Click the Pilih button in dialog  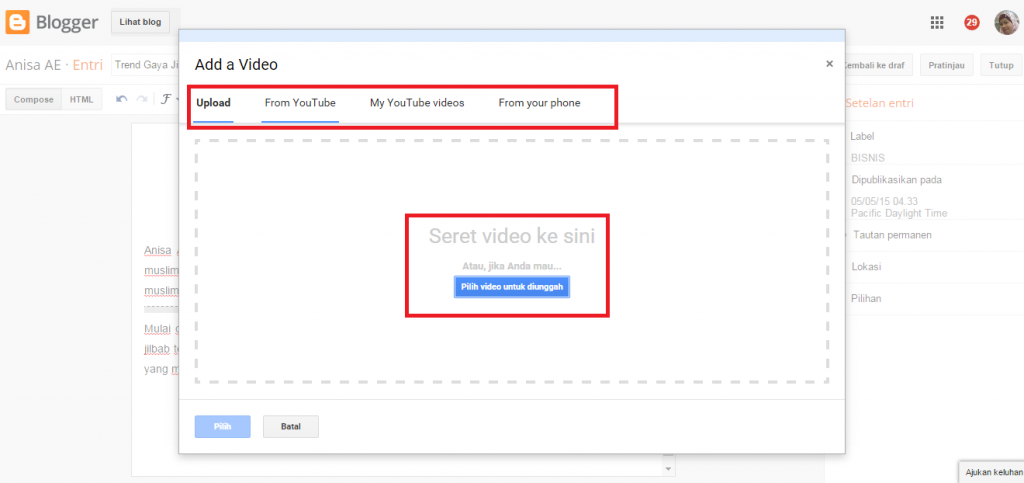pos(223,427)
